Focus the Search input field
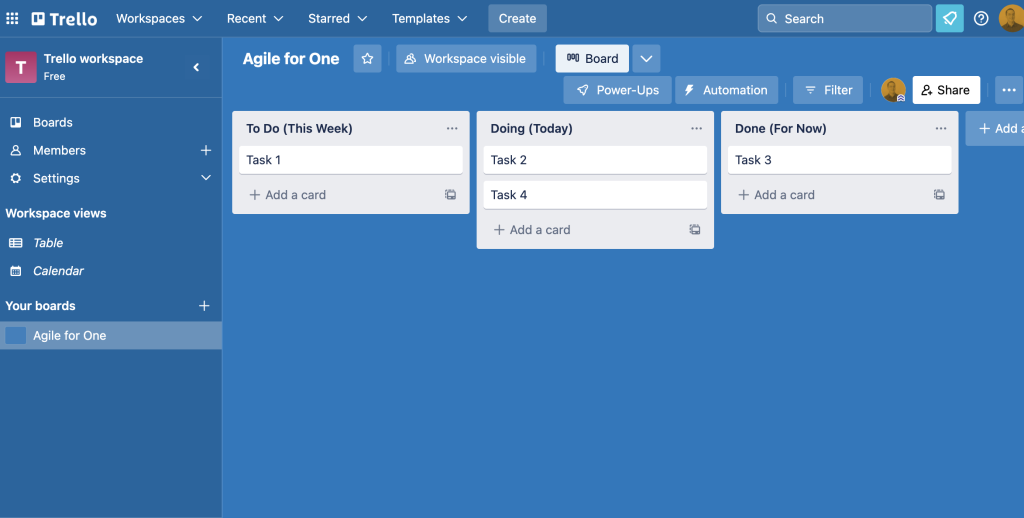 (x=844, y=18)
